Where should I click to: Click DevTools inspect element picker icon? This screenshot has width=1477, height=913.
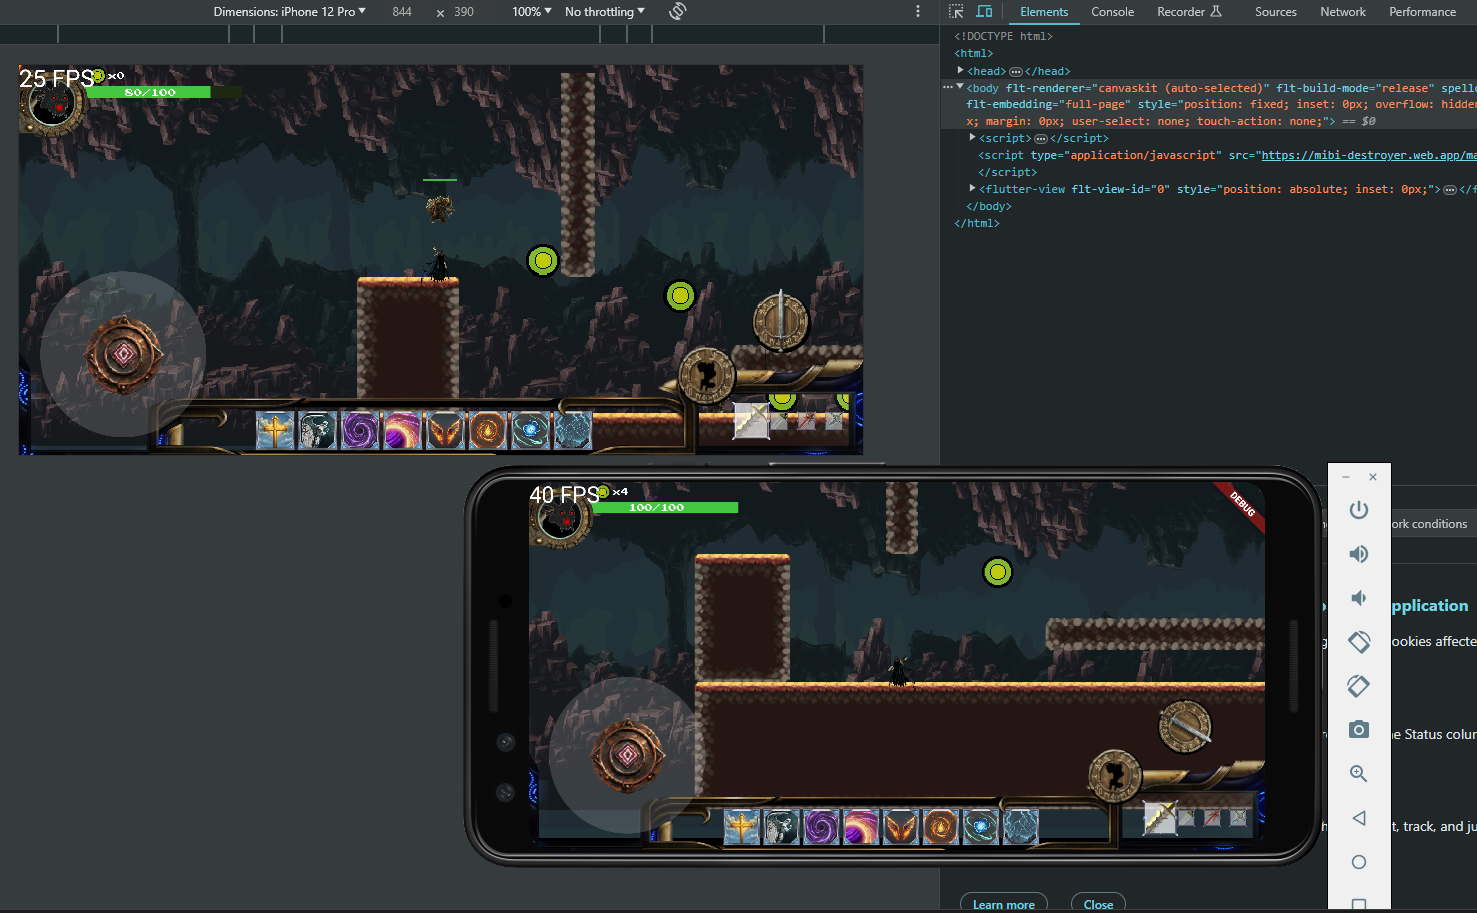(956, 11)
